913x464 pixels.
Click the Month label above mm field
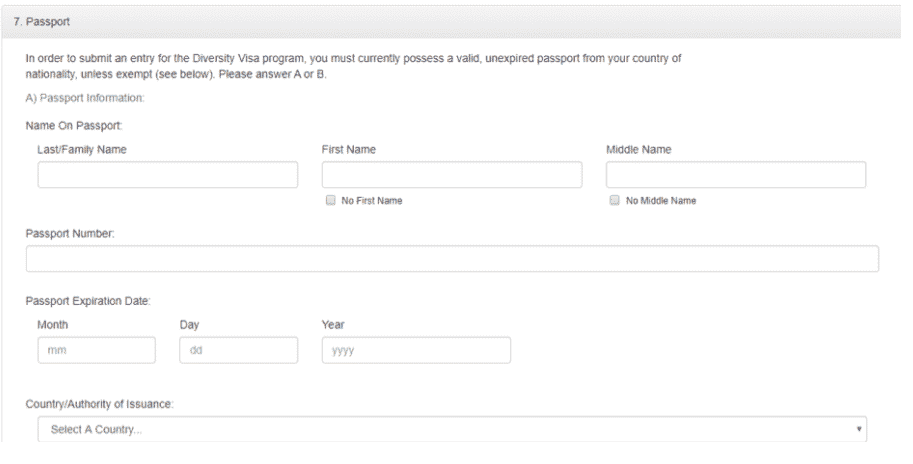point(53,324)
